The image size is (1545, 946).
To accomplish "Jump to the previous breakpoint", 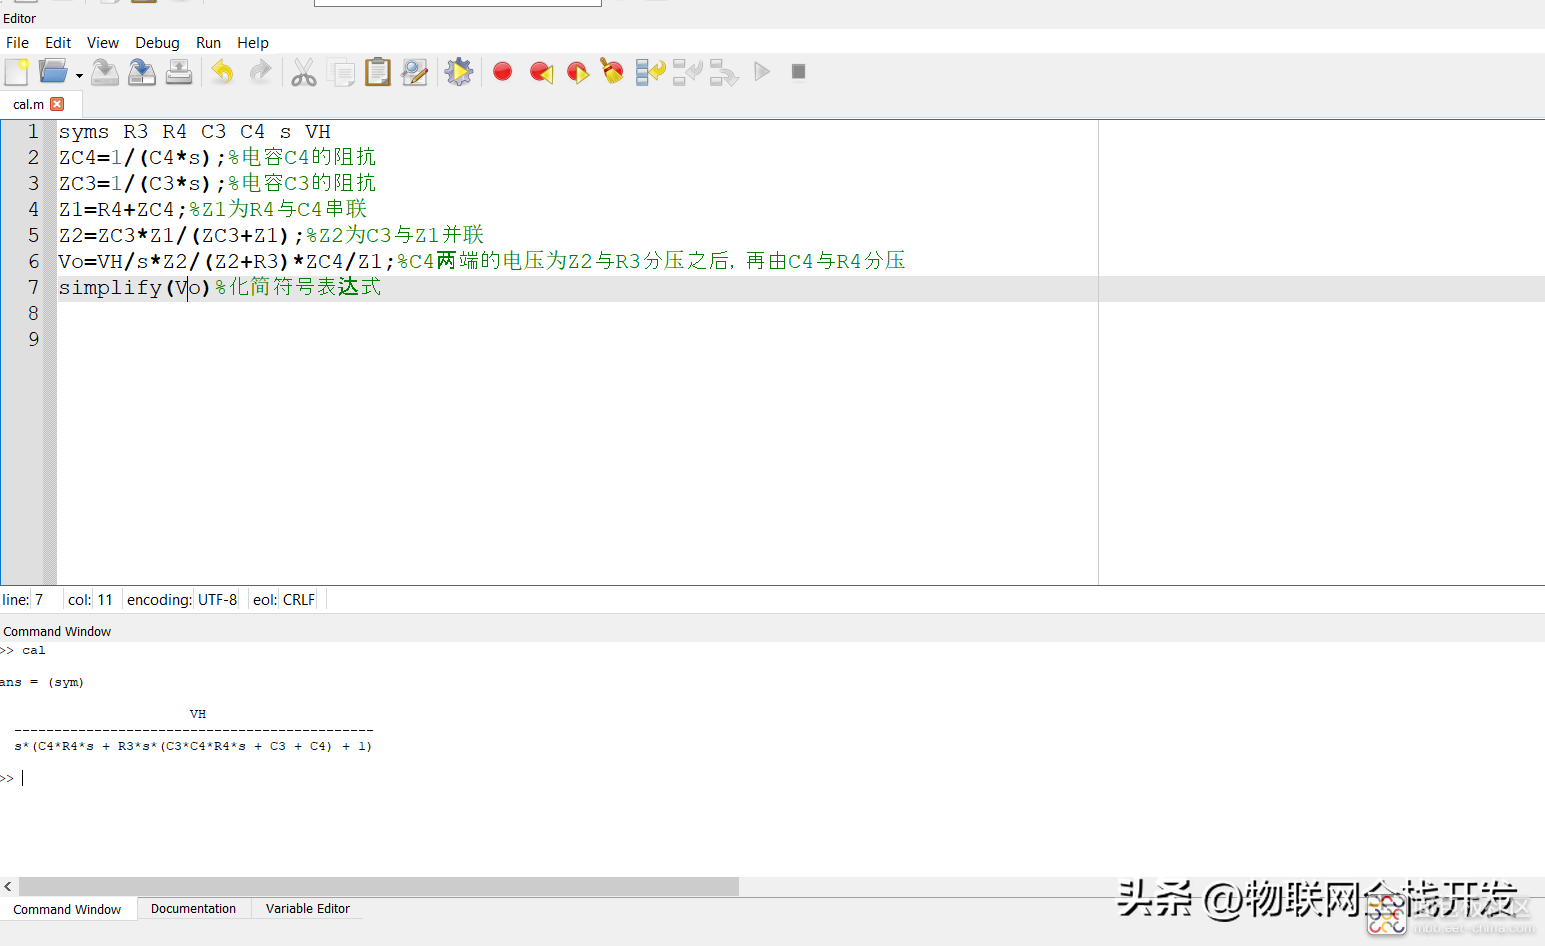I will click(541, 72).
